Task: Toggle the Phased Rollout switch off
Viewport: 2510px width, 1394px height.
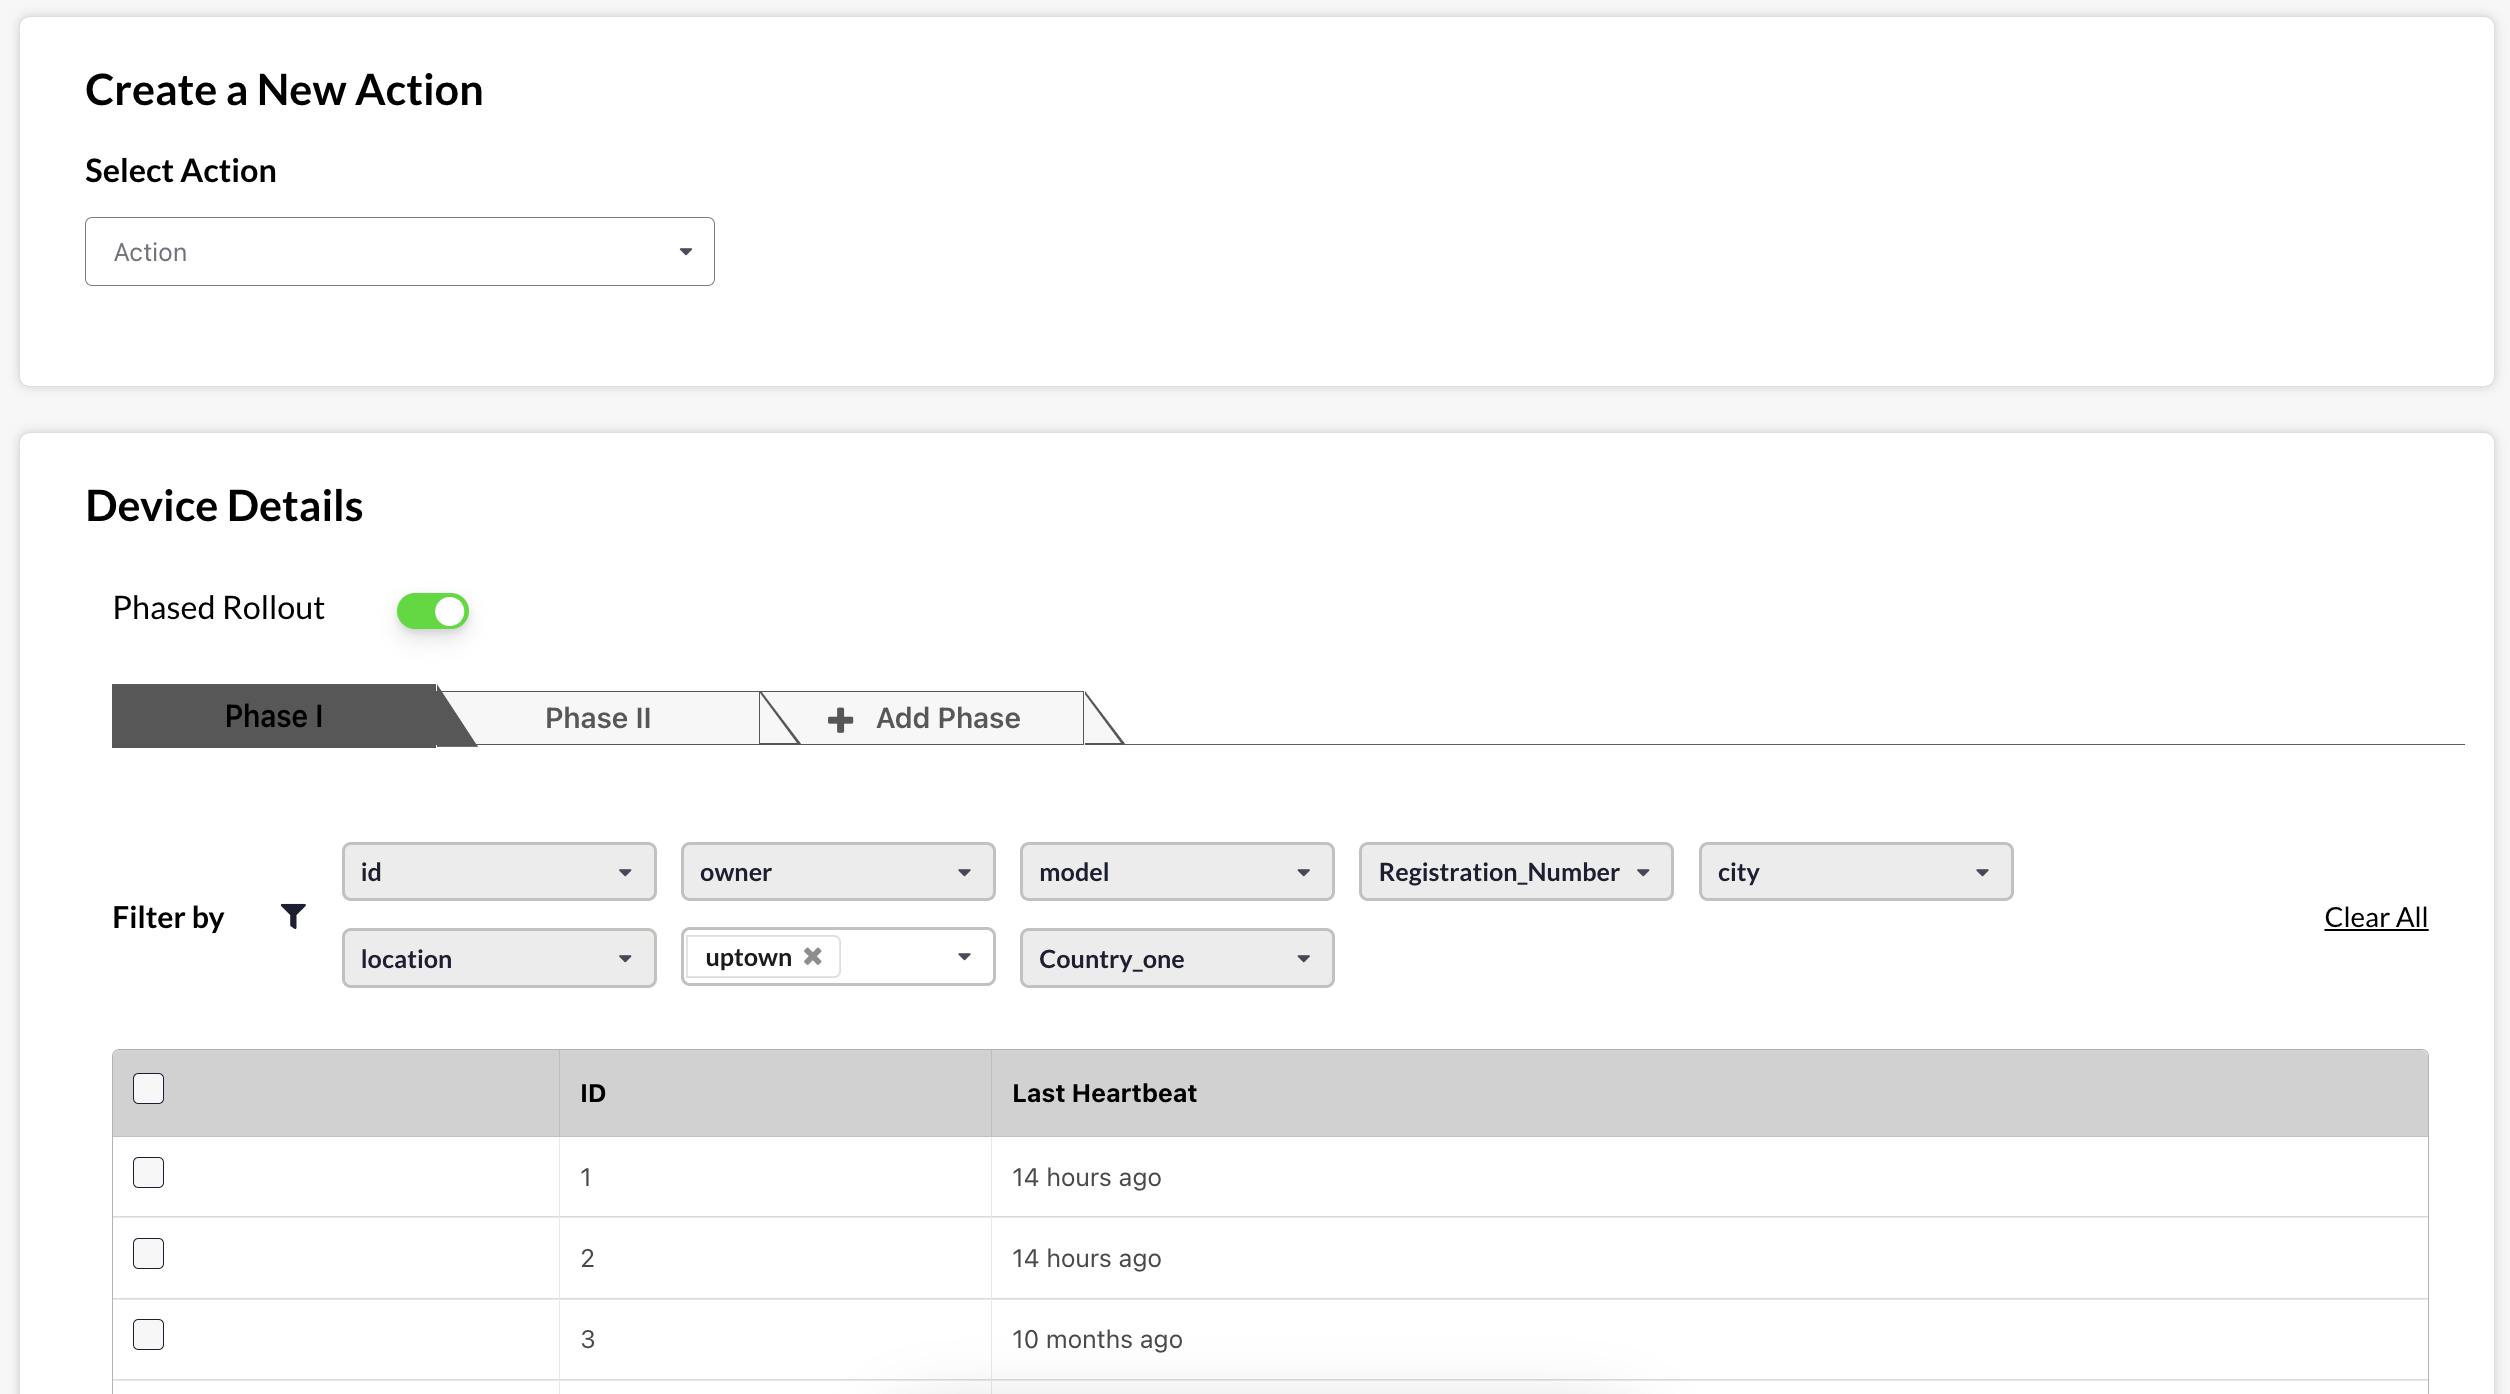Action: 432,610
